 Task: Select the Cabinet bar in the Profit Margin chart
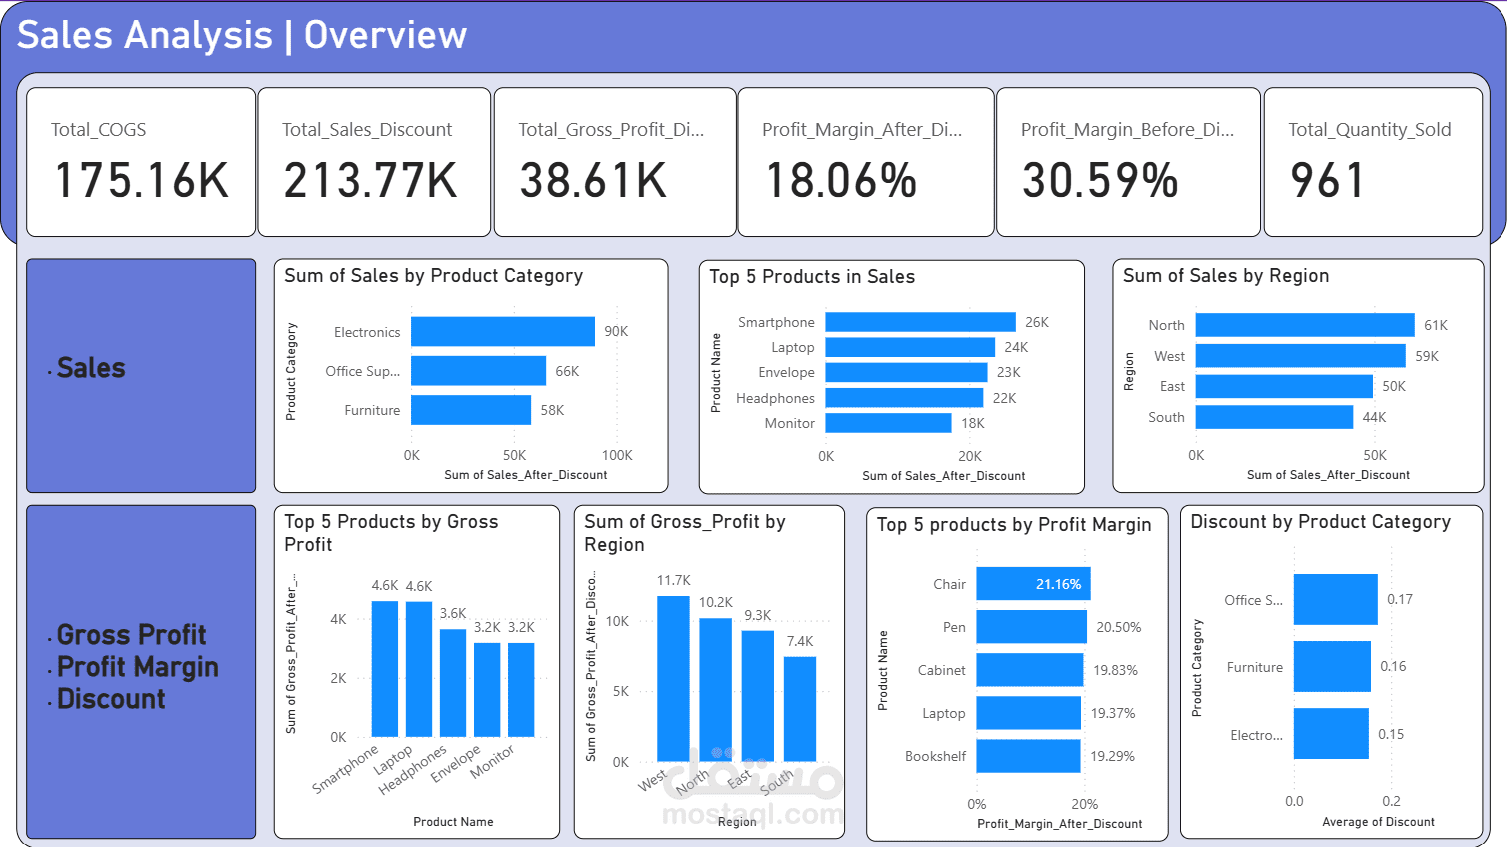(x=1030, y=670)
